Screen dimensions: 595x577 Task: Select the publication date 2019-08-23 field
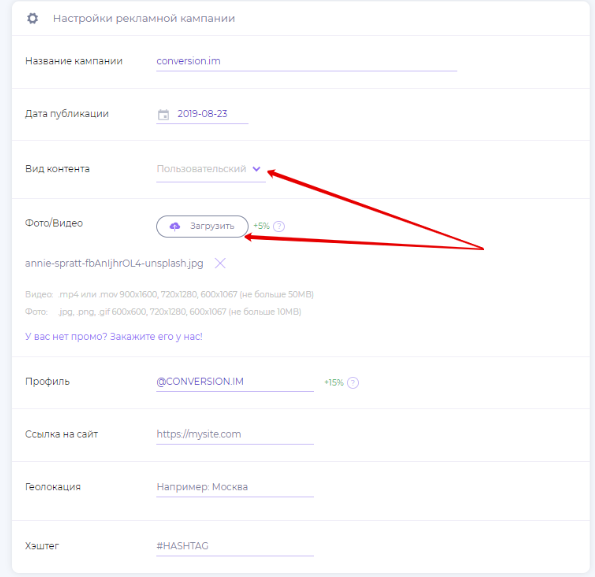202,114
